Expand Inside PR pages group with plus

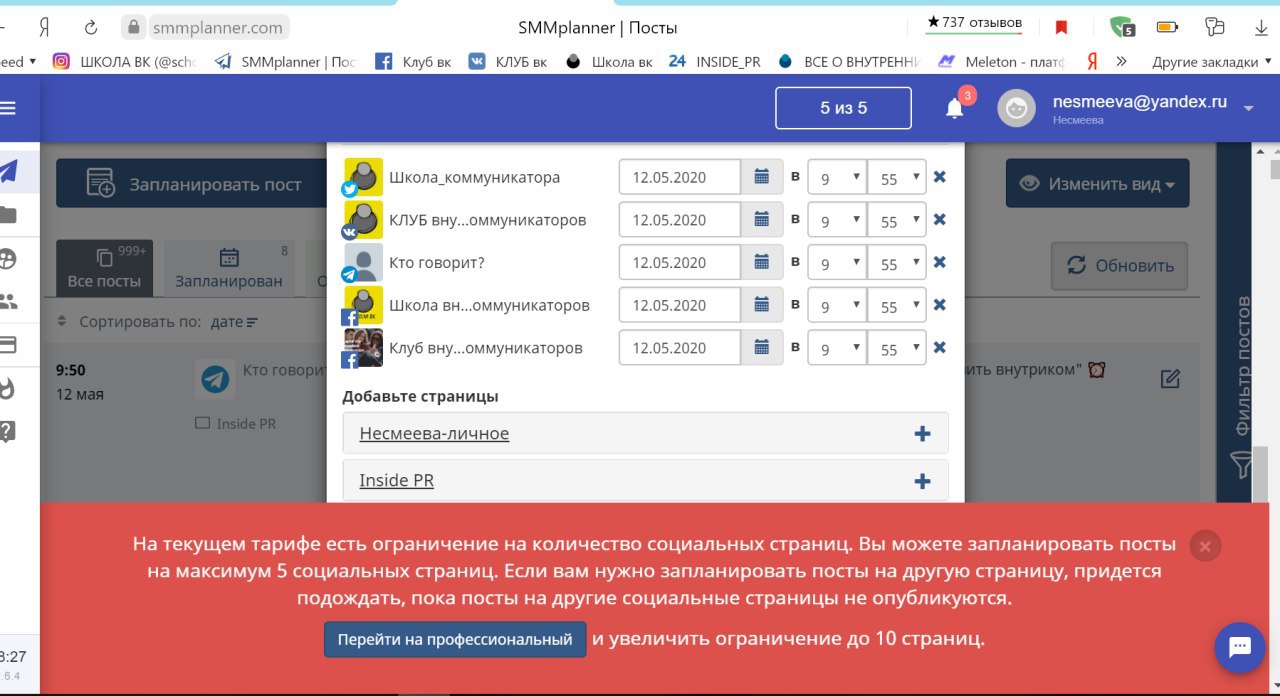pyautogui.click(x=922, y=481)
